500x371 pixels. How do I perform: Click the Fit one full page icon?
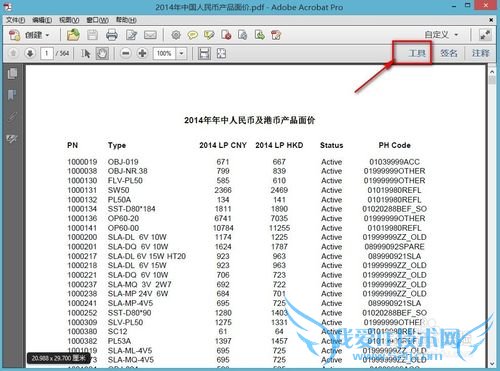(x=221, y=53)
